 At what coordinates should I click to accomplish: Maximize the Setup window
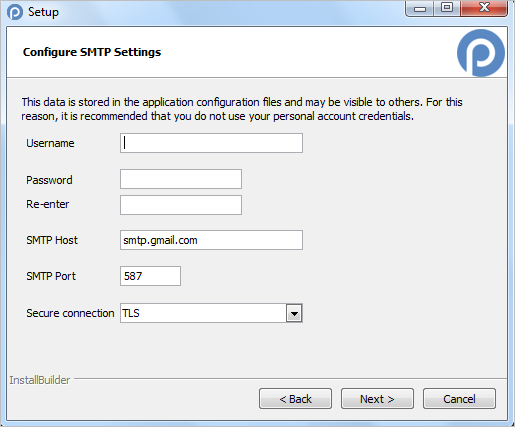(447, 8)
